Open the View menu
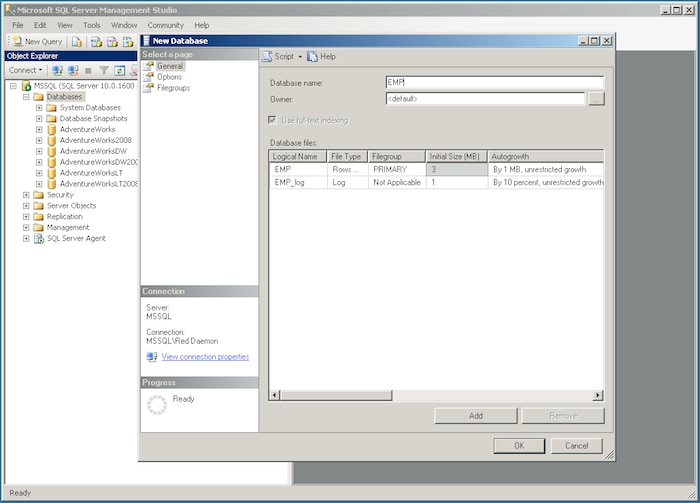 (65, 25)
